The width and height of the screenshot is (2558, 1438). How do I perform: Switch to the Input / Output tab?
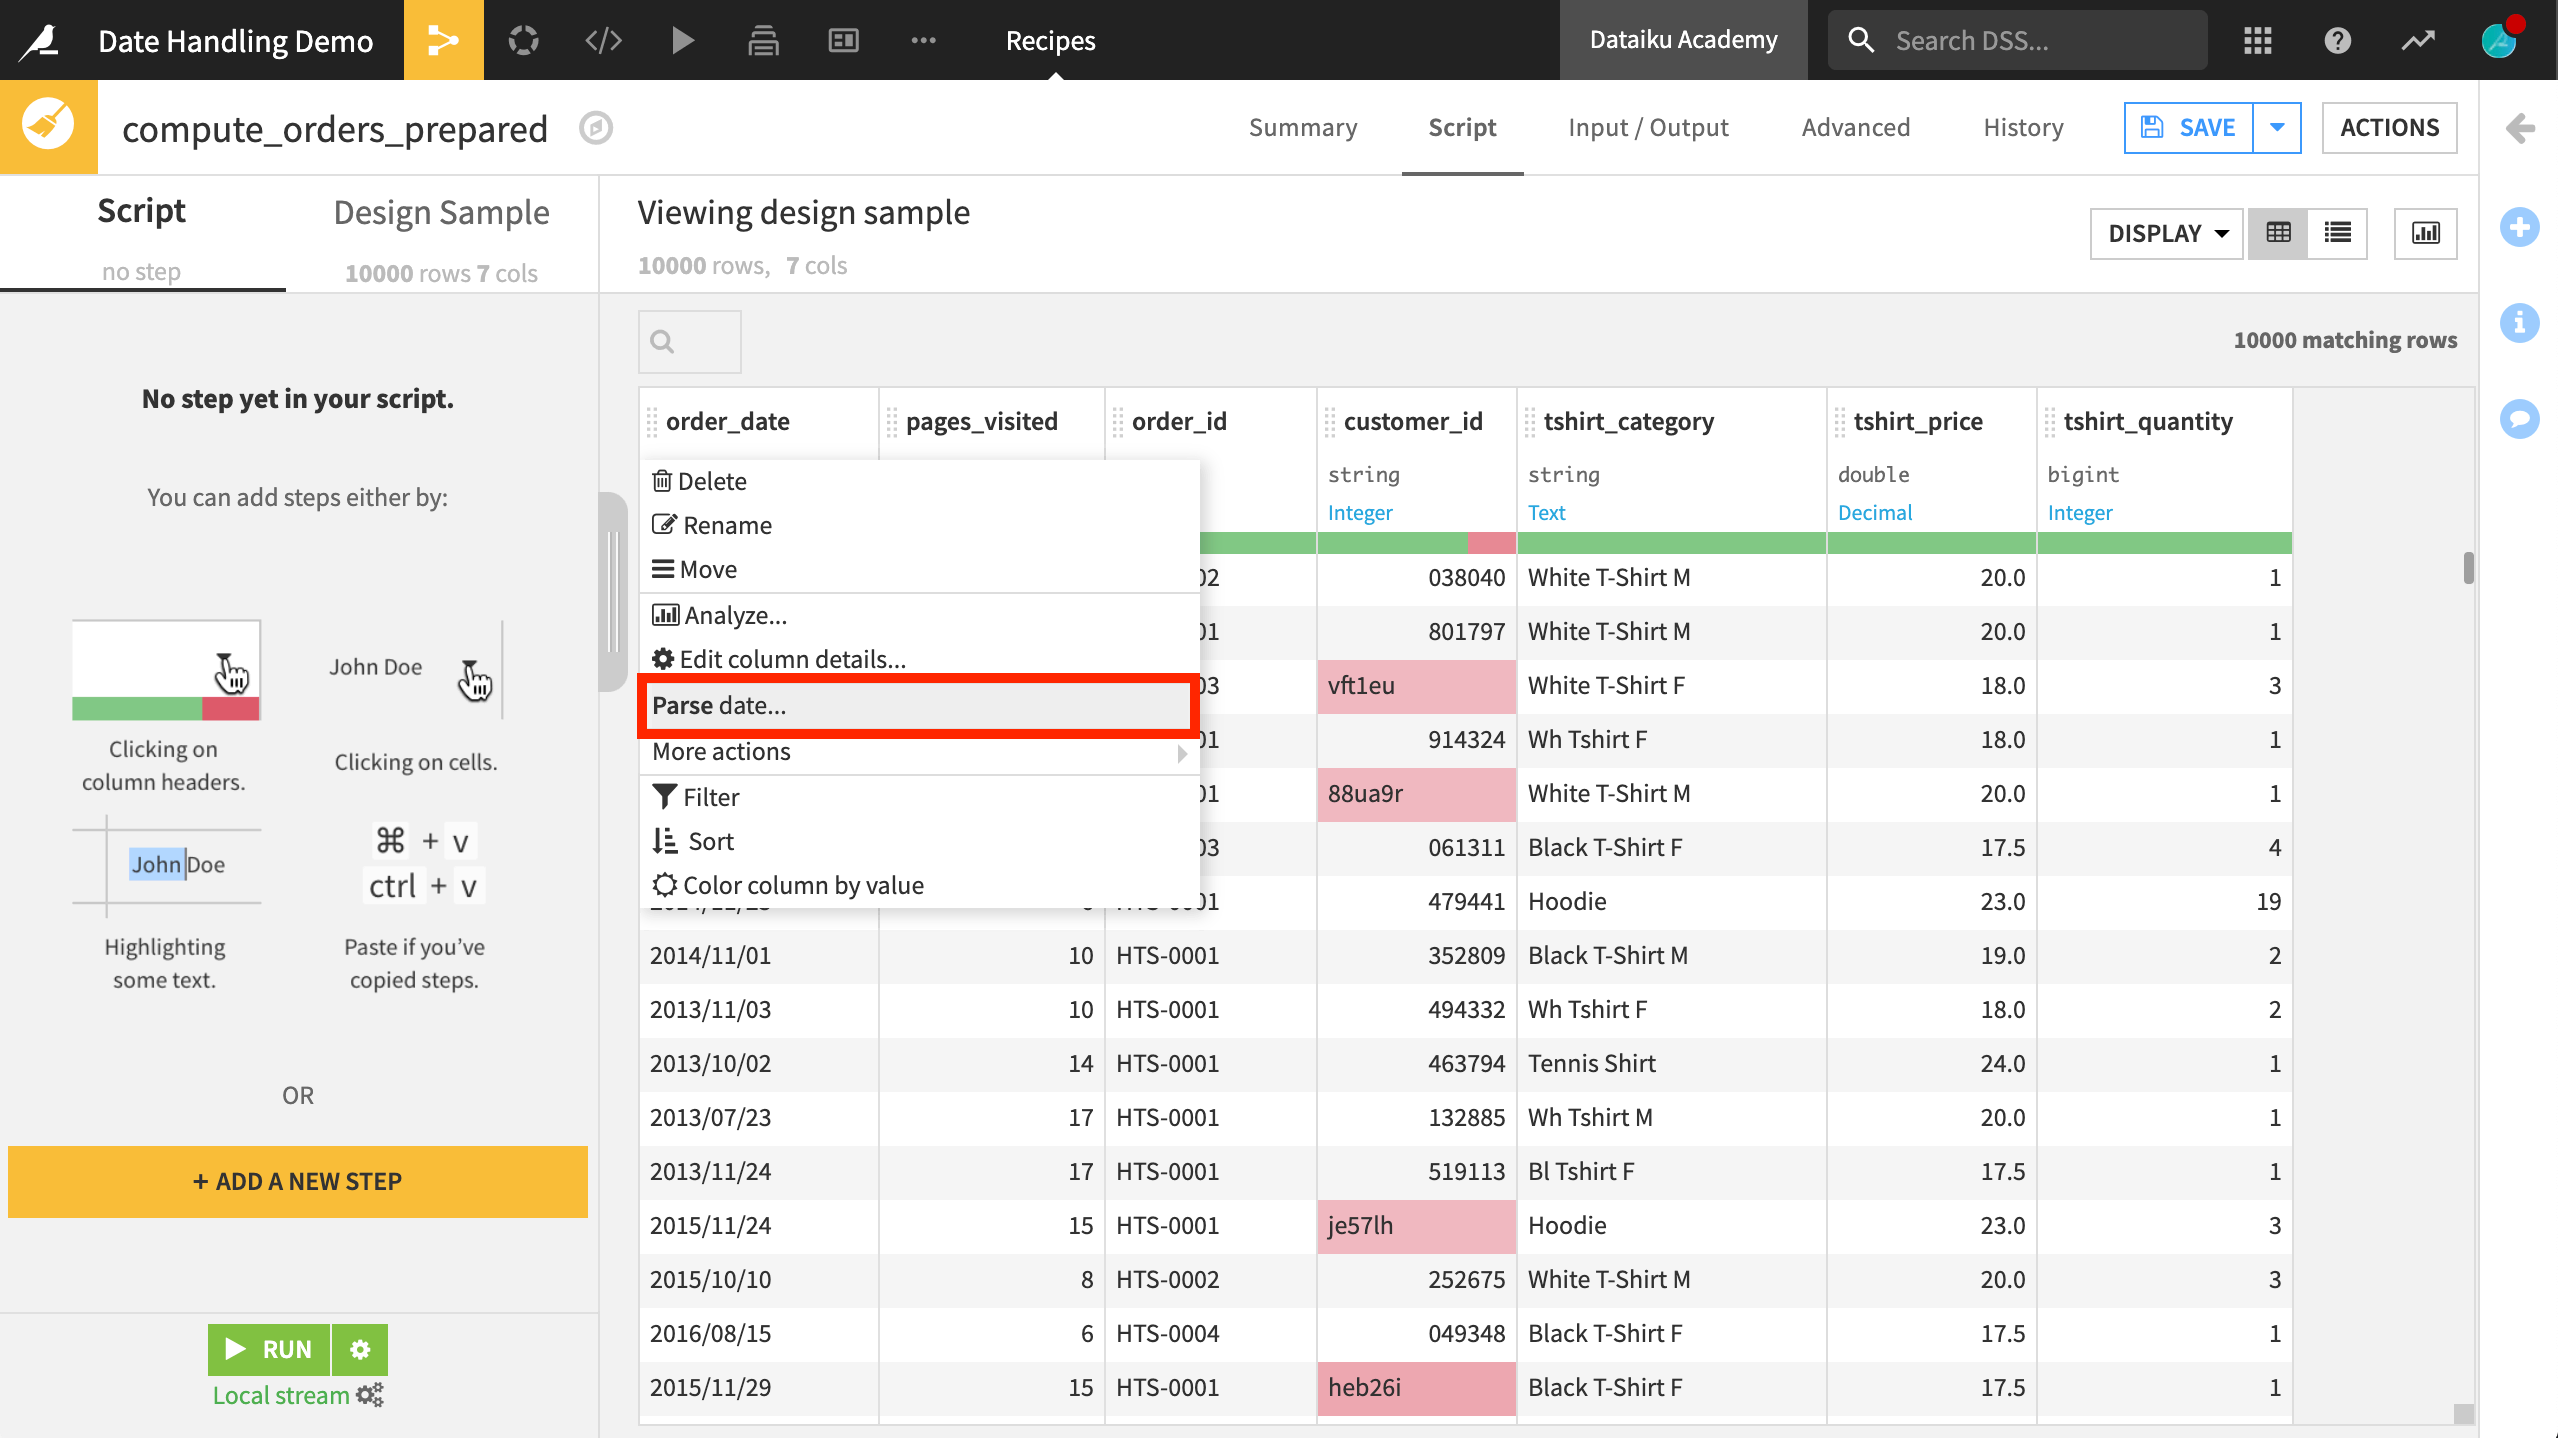tap(1648, 127)
